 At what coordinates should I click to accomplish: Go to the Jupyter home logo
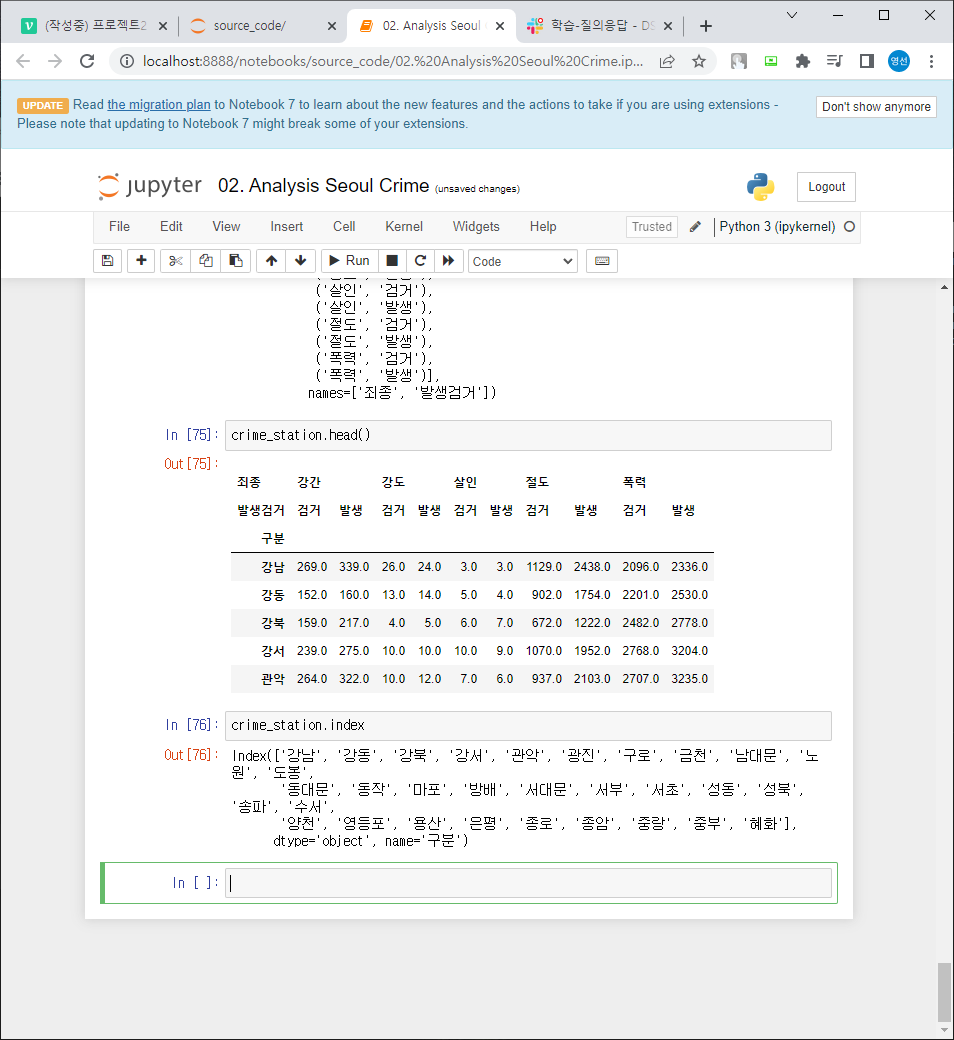pos(150,186)
